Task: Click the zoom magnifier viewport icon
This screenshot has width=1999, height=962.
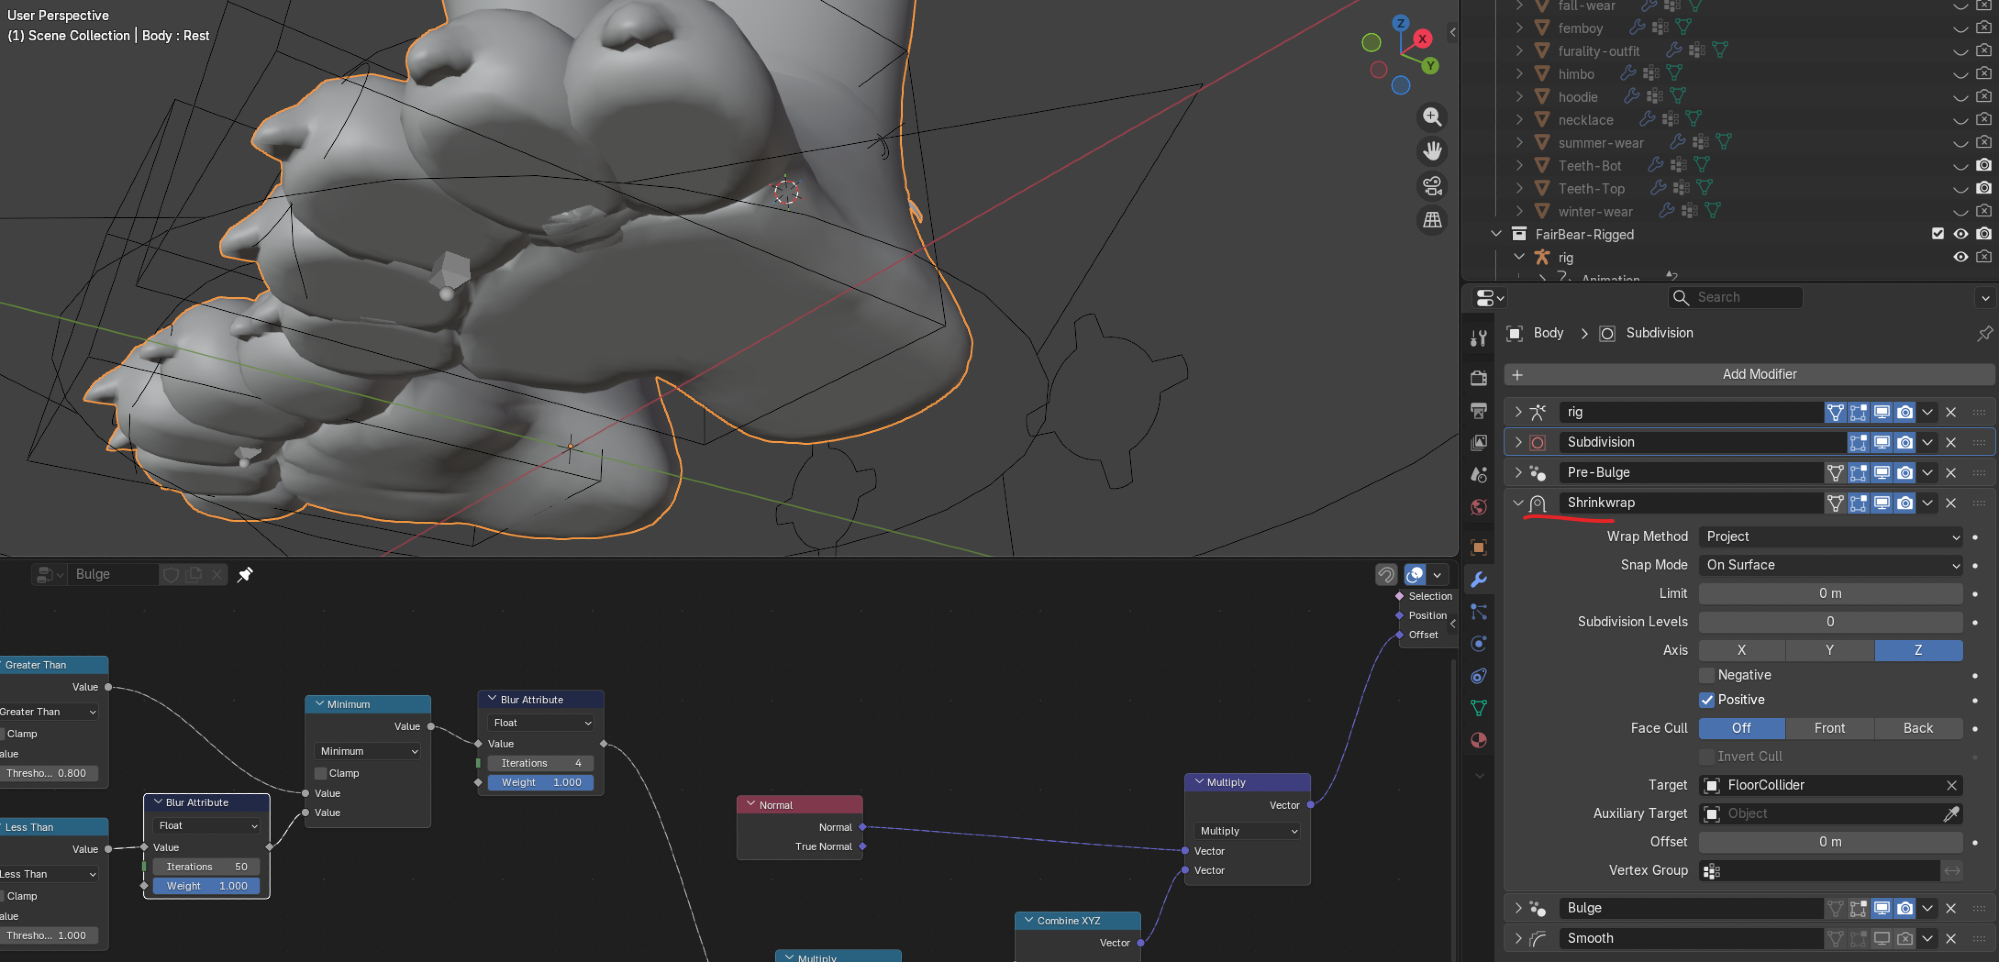Action: tap(1432, 117)
